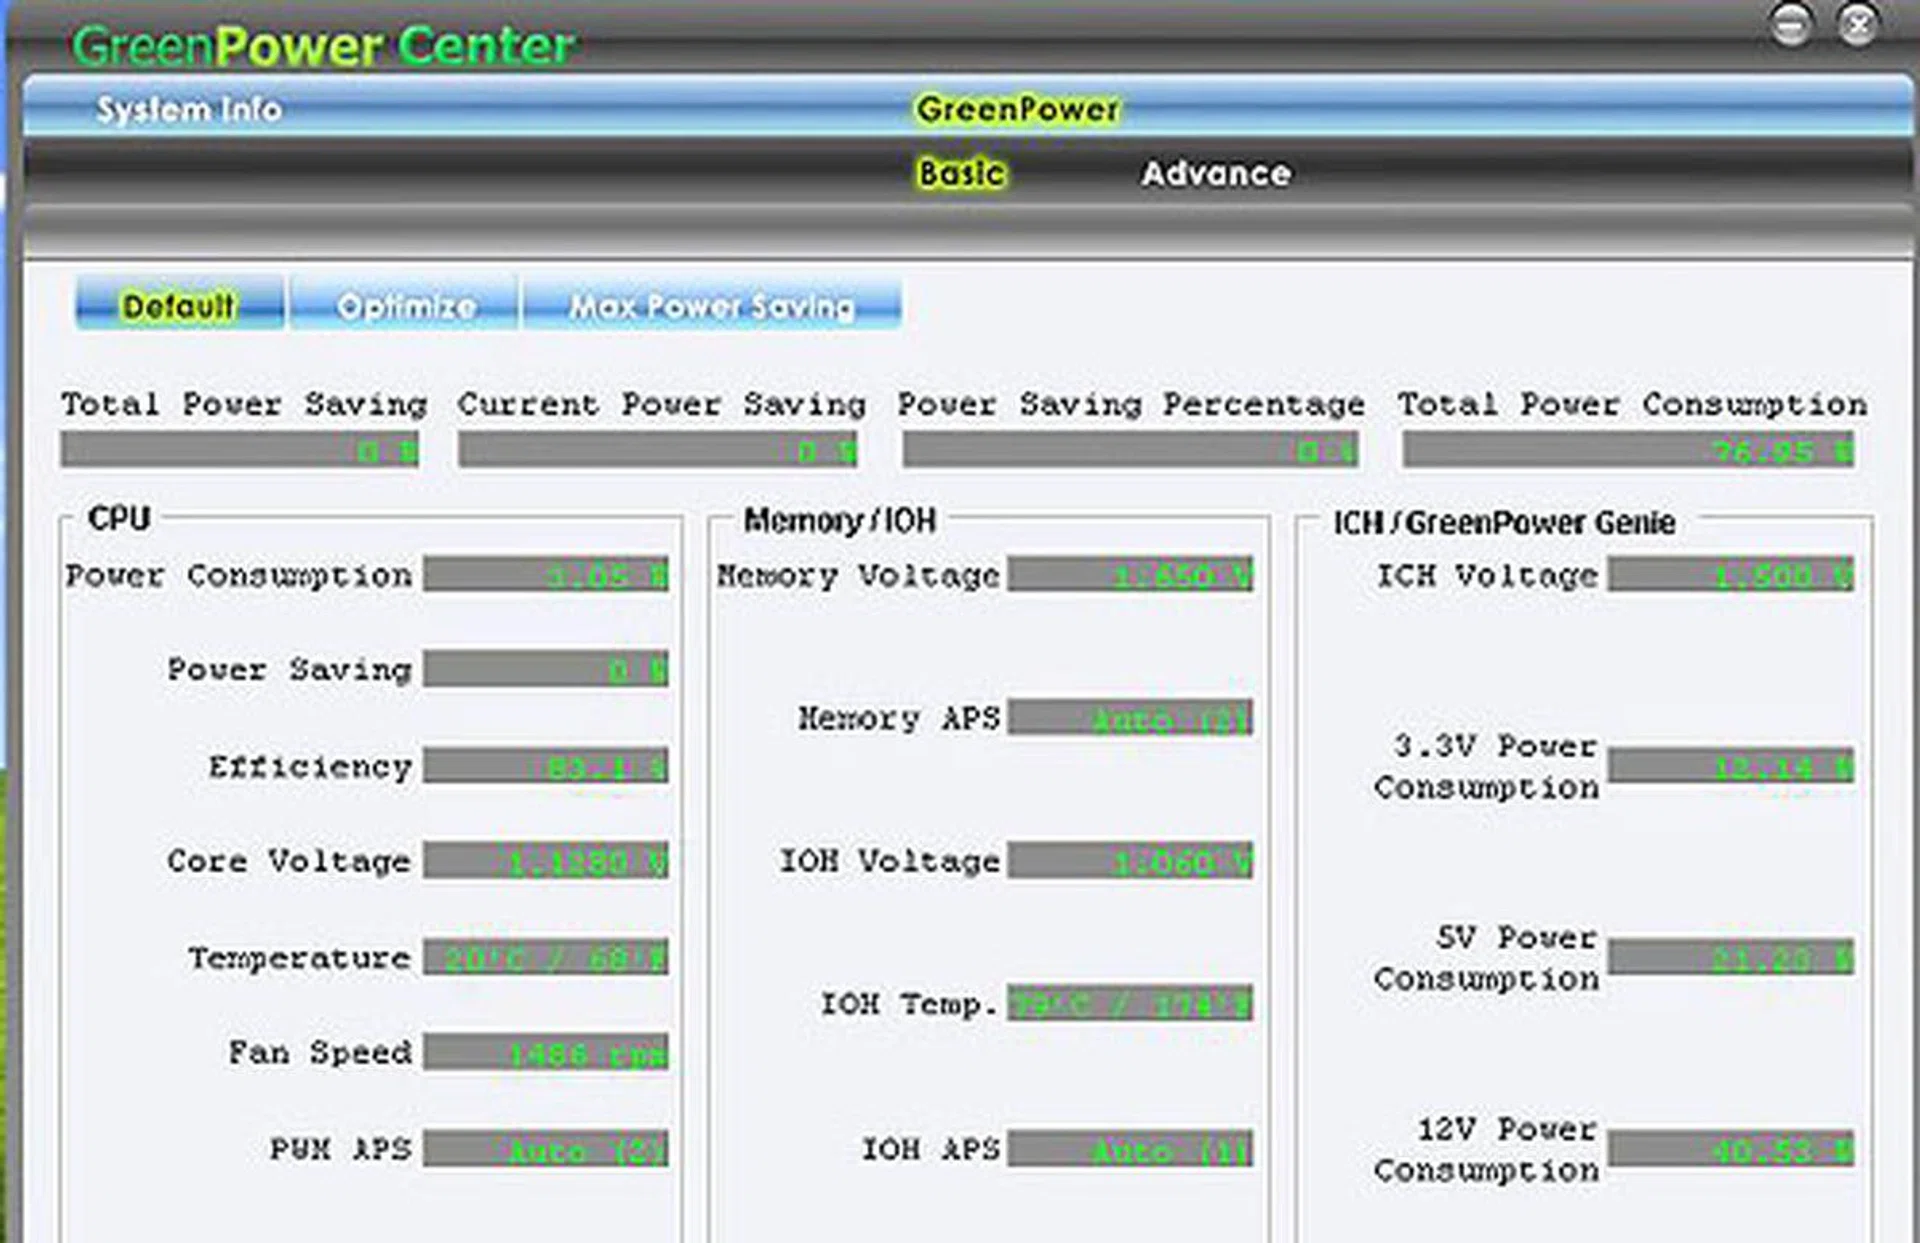Image resolution: width=1920 pixels, height=1243 pixels.
Task: Open the Memory APS Auto selector
Action: [x=1129, y=718]
